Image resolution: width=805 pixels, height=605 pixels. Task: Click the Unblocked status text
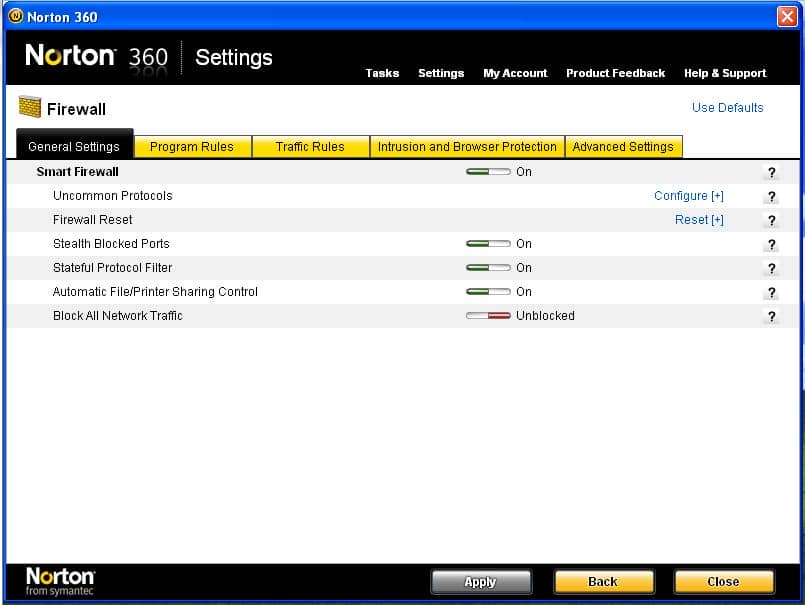pyautogui.click(x=545, y=315)
